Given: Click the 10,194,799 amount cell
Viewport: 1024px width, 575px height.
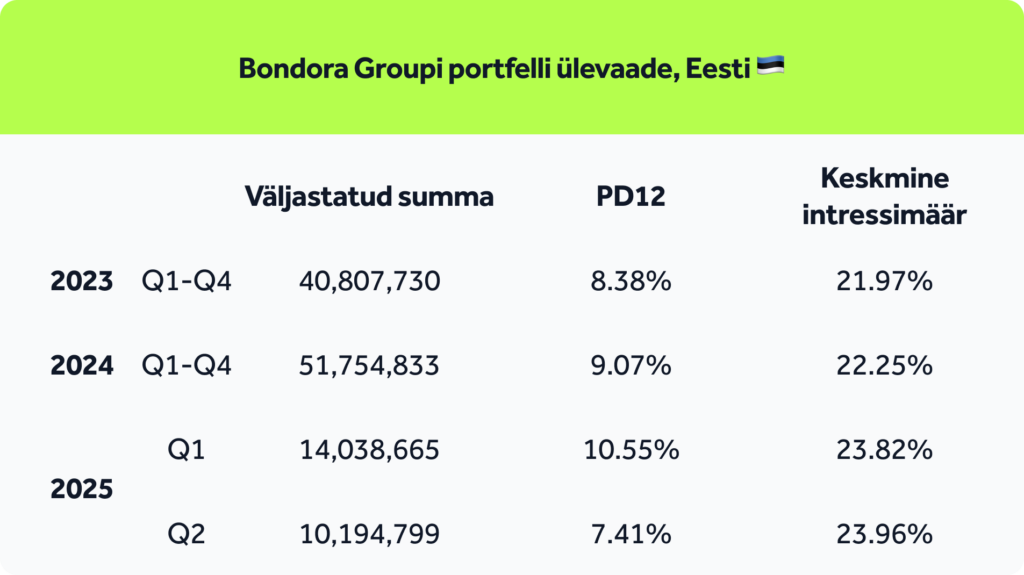Looking at the screenshot, I should click(x=370, y=534).
